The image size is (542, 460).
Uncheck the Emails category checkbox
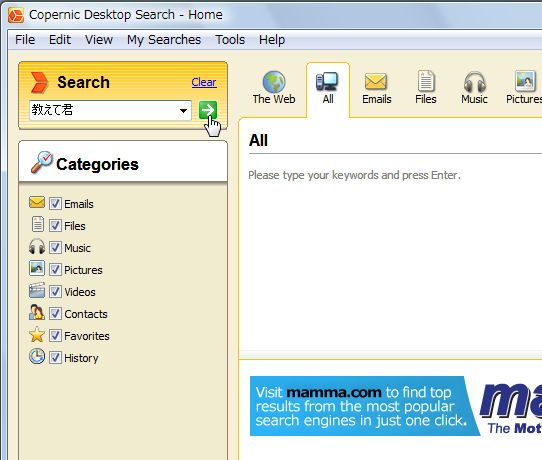tap(55, 204)
